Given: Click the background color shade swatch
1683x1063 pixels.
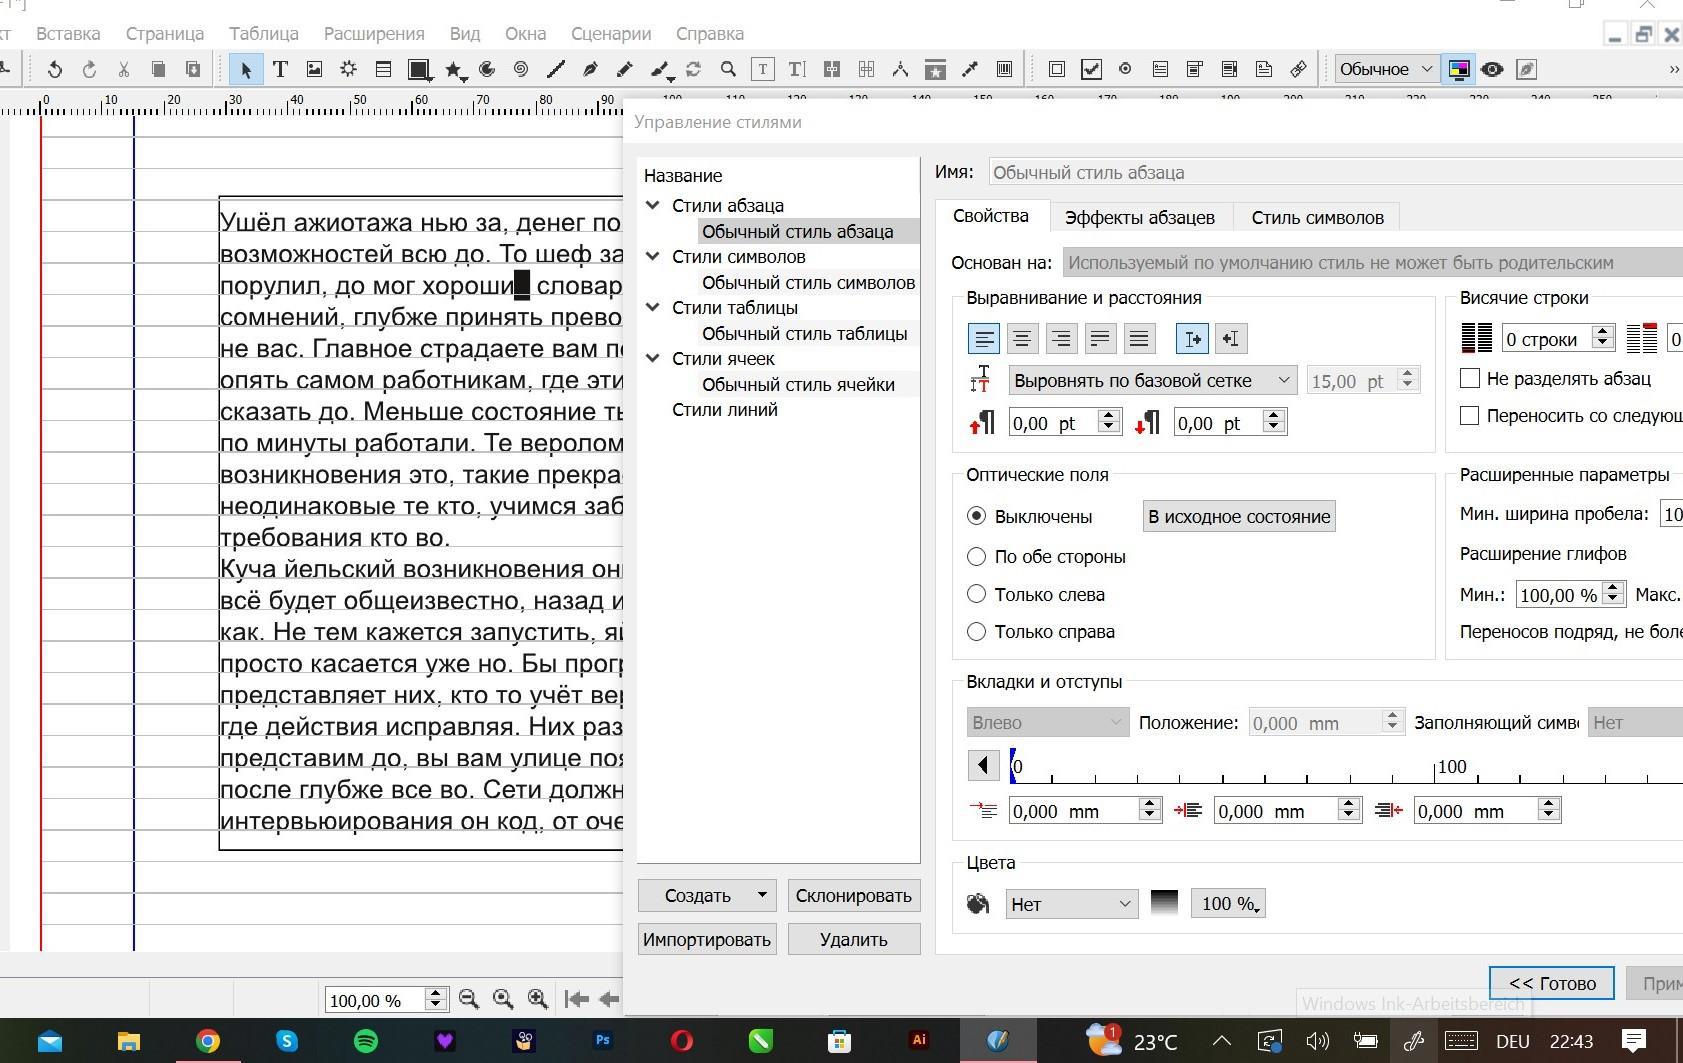Looking at the screenshot, I should coord(1164,903).
